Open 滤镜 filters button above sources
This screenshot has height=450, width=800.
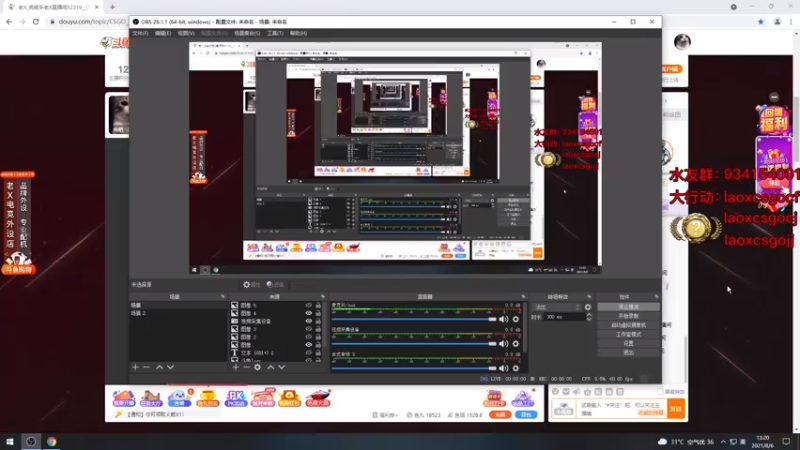click(x=276, y=285)
